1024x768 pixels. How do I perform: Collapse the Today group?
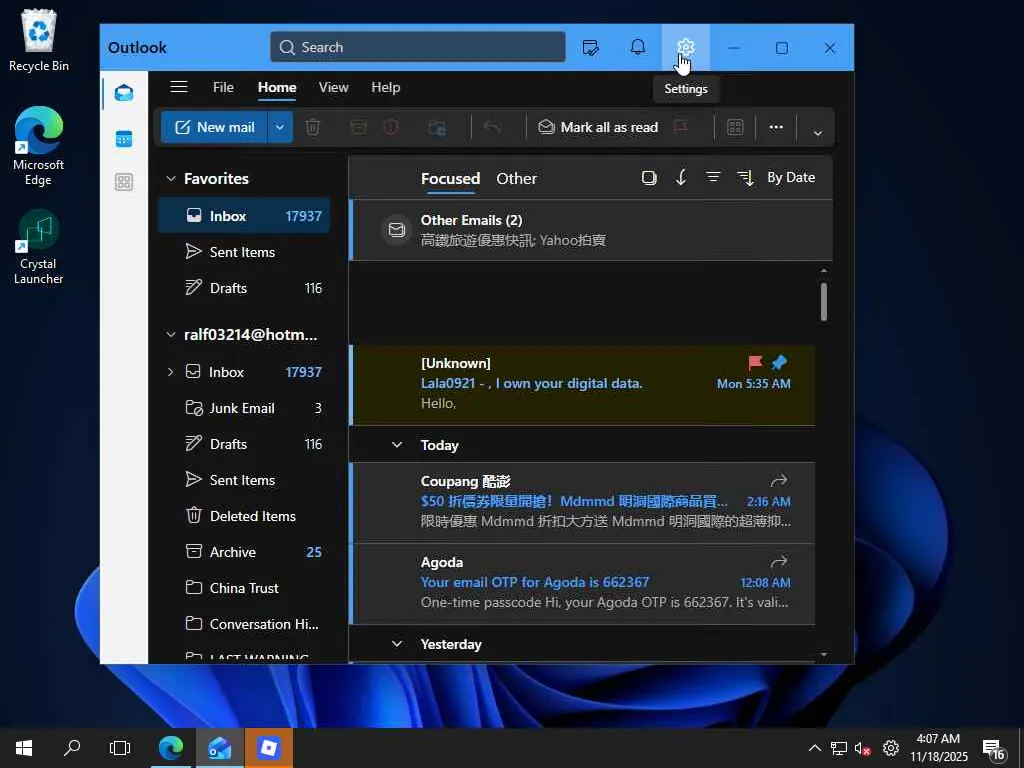(x=396, y=445)
